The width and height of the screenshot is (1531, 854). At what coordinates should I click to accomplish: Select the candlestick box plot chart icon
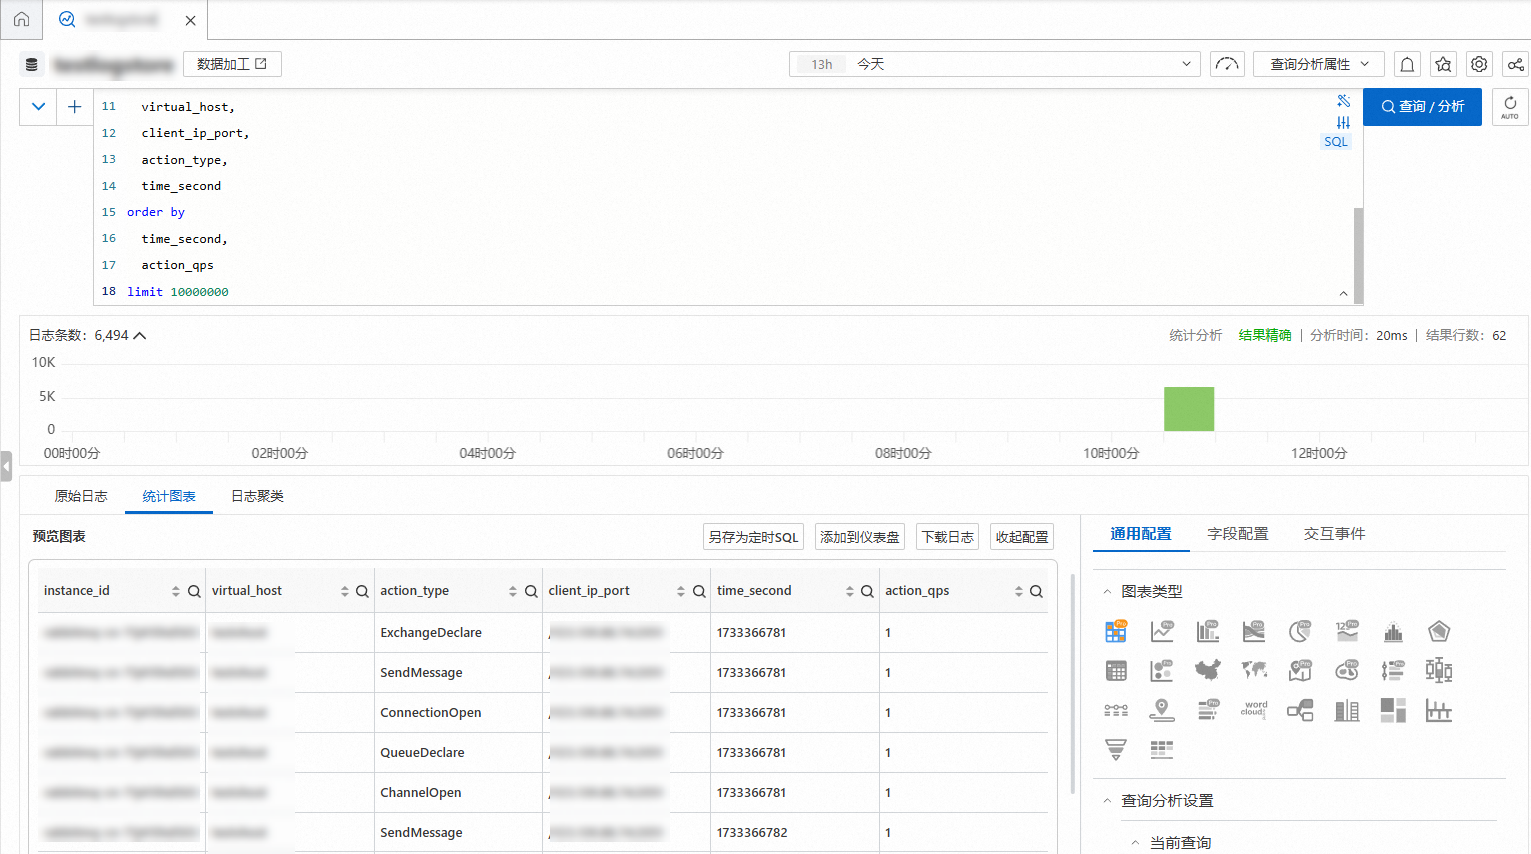click(1439, 670)
